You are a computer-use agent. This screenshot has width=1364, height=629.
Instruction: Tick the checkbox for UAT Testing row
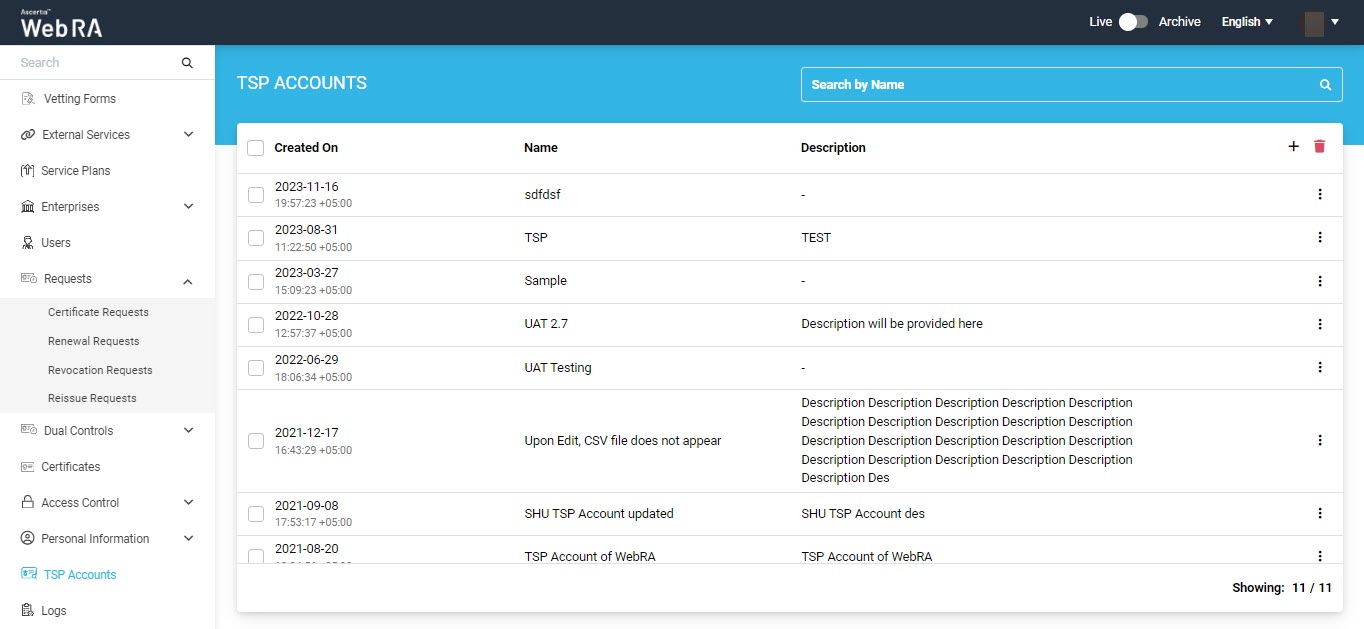pos(256,368)
